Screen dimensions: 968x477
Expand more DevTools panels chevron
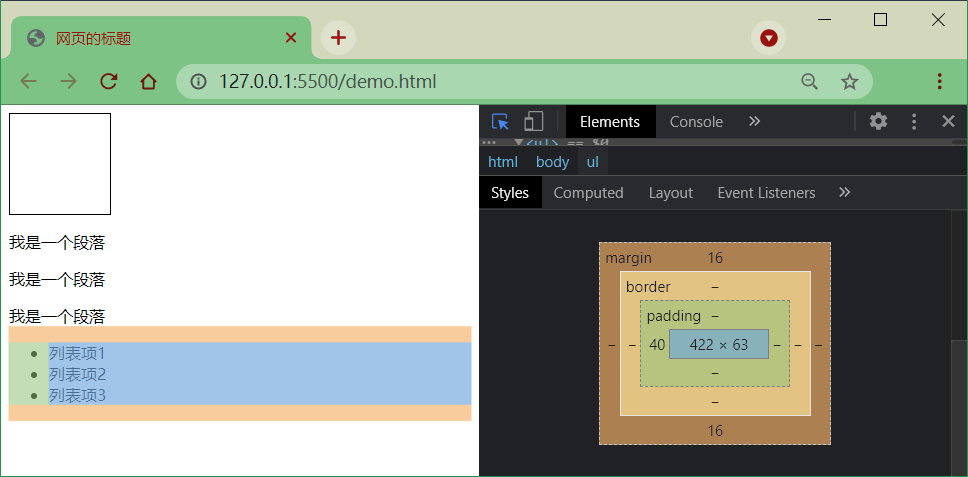click(754, 122)
